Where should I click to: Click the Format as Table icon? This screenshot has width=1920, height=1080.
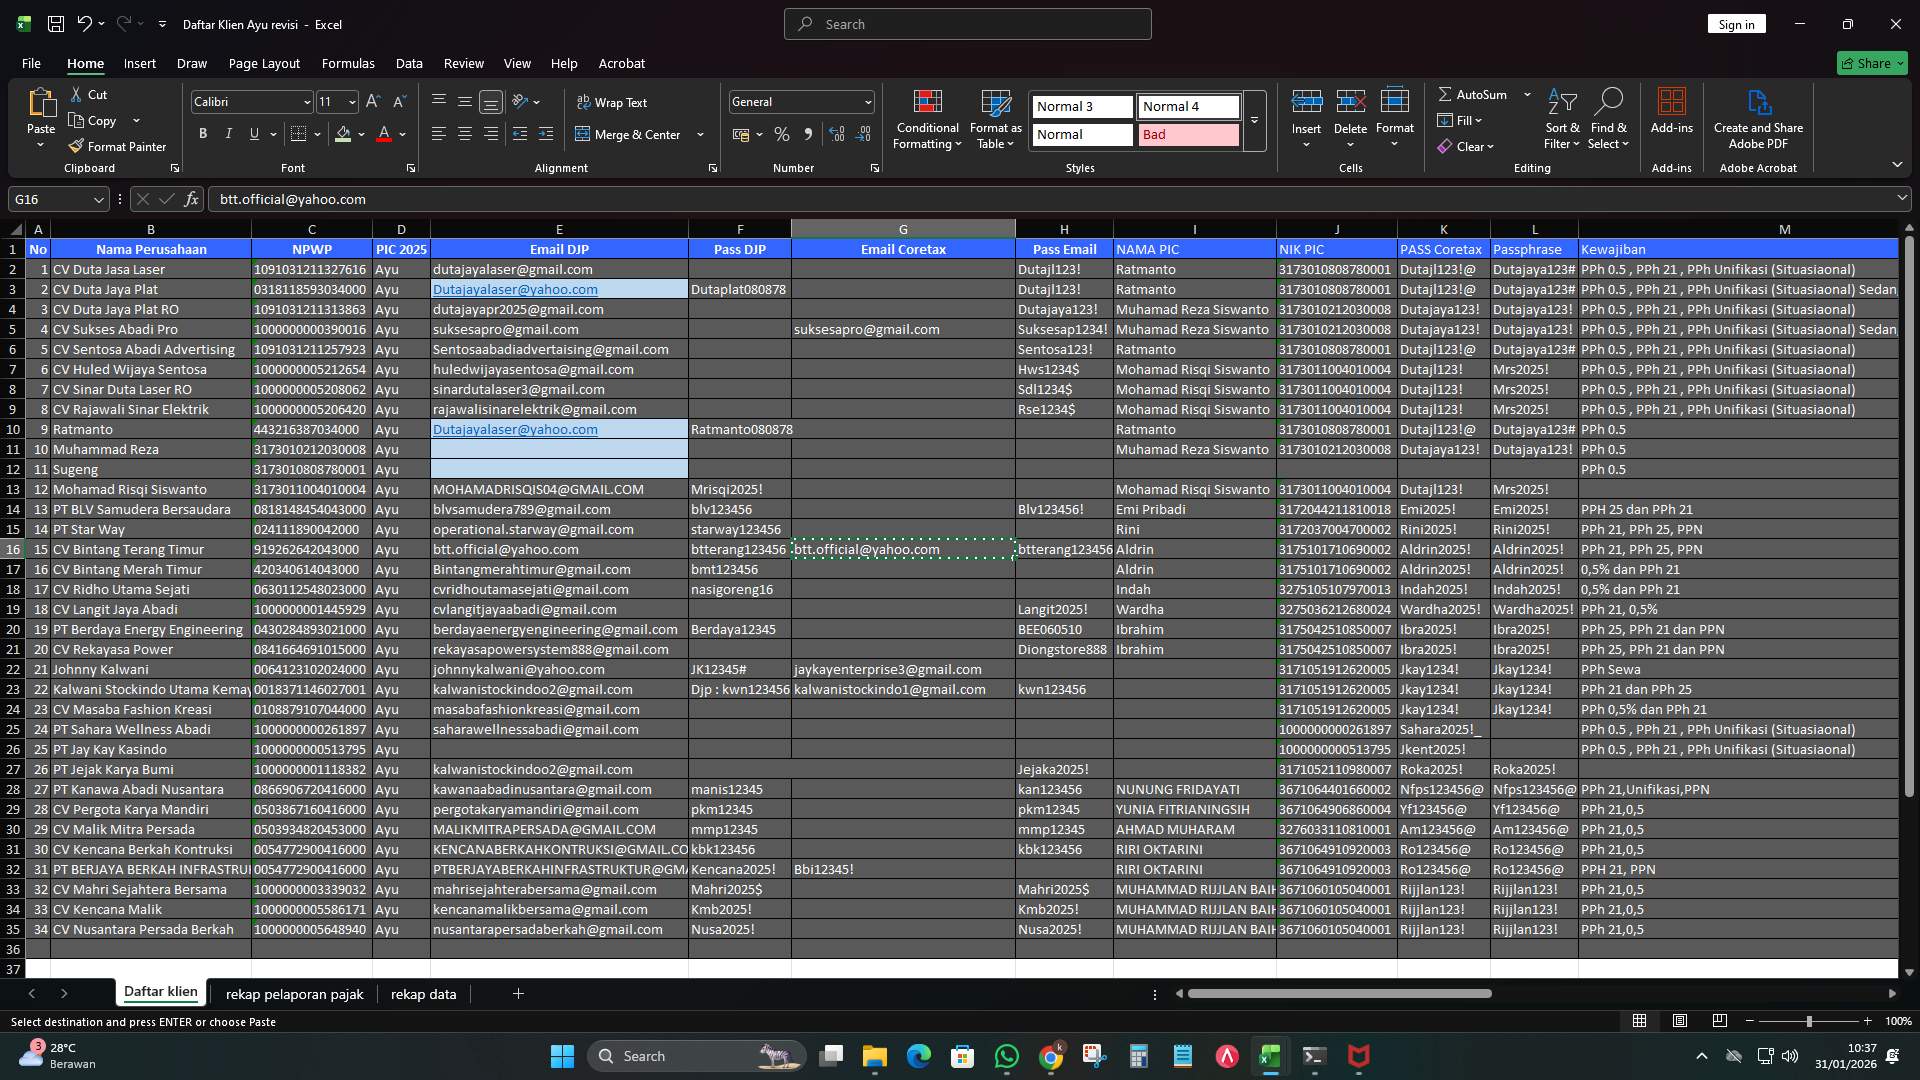(995, 105)
